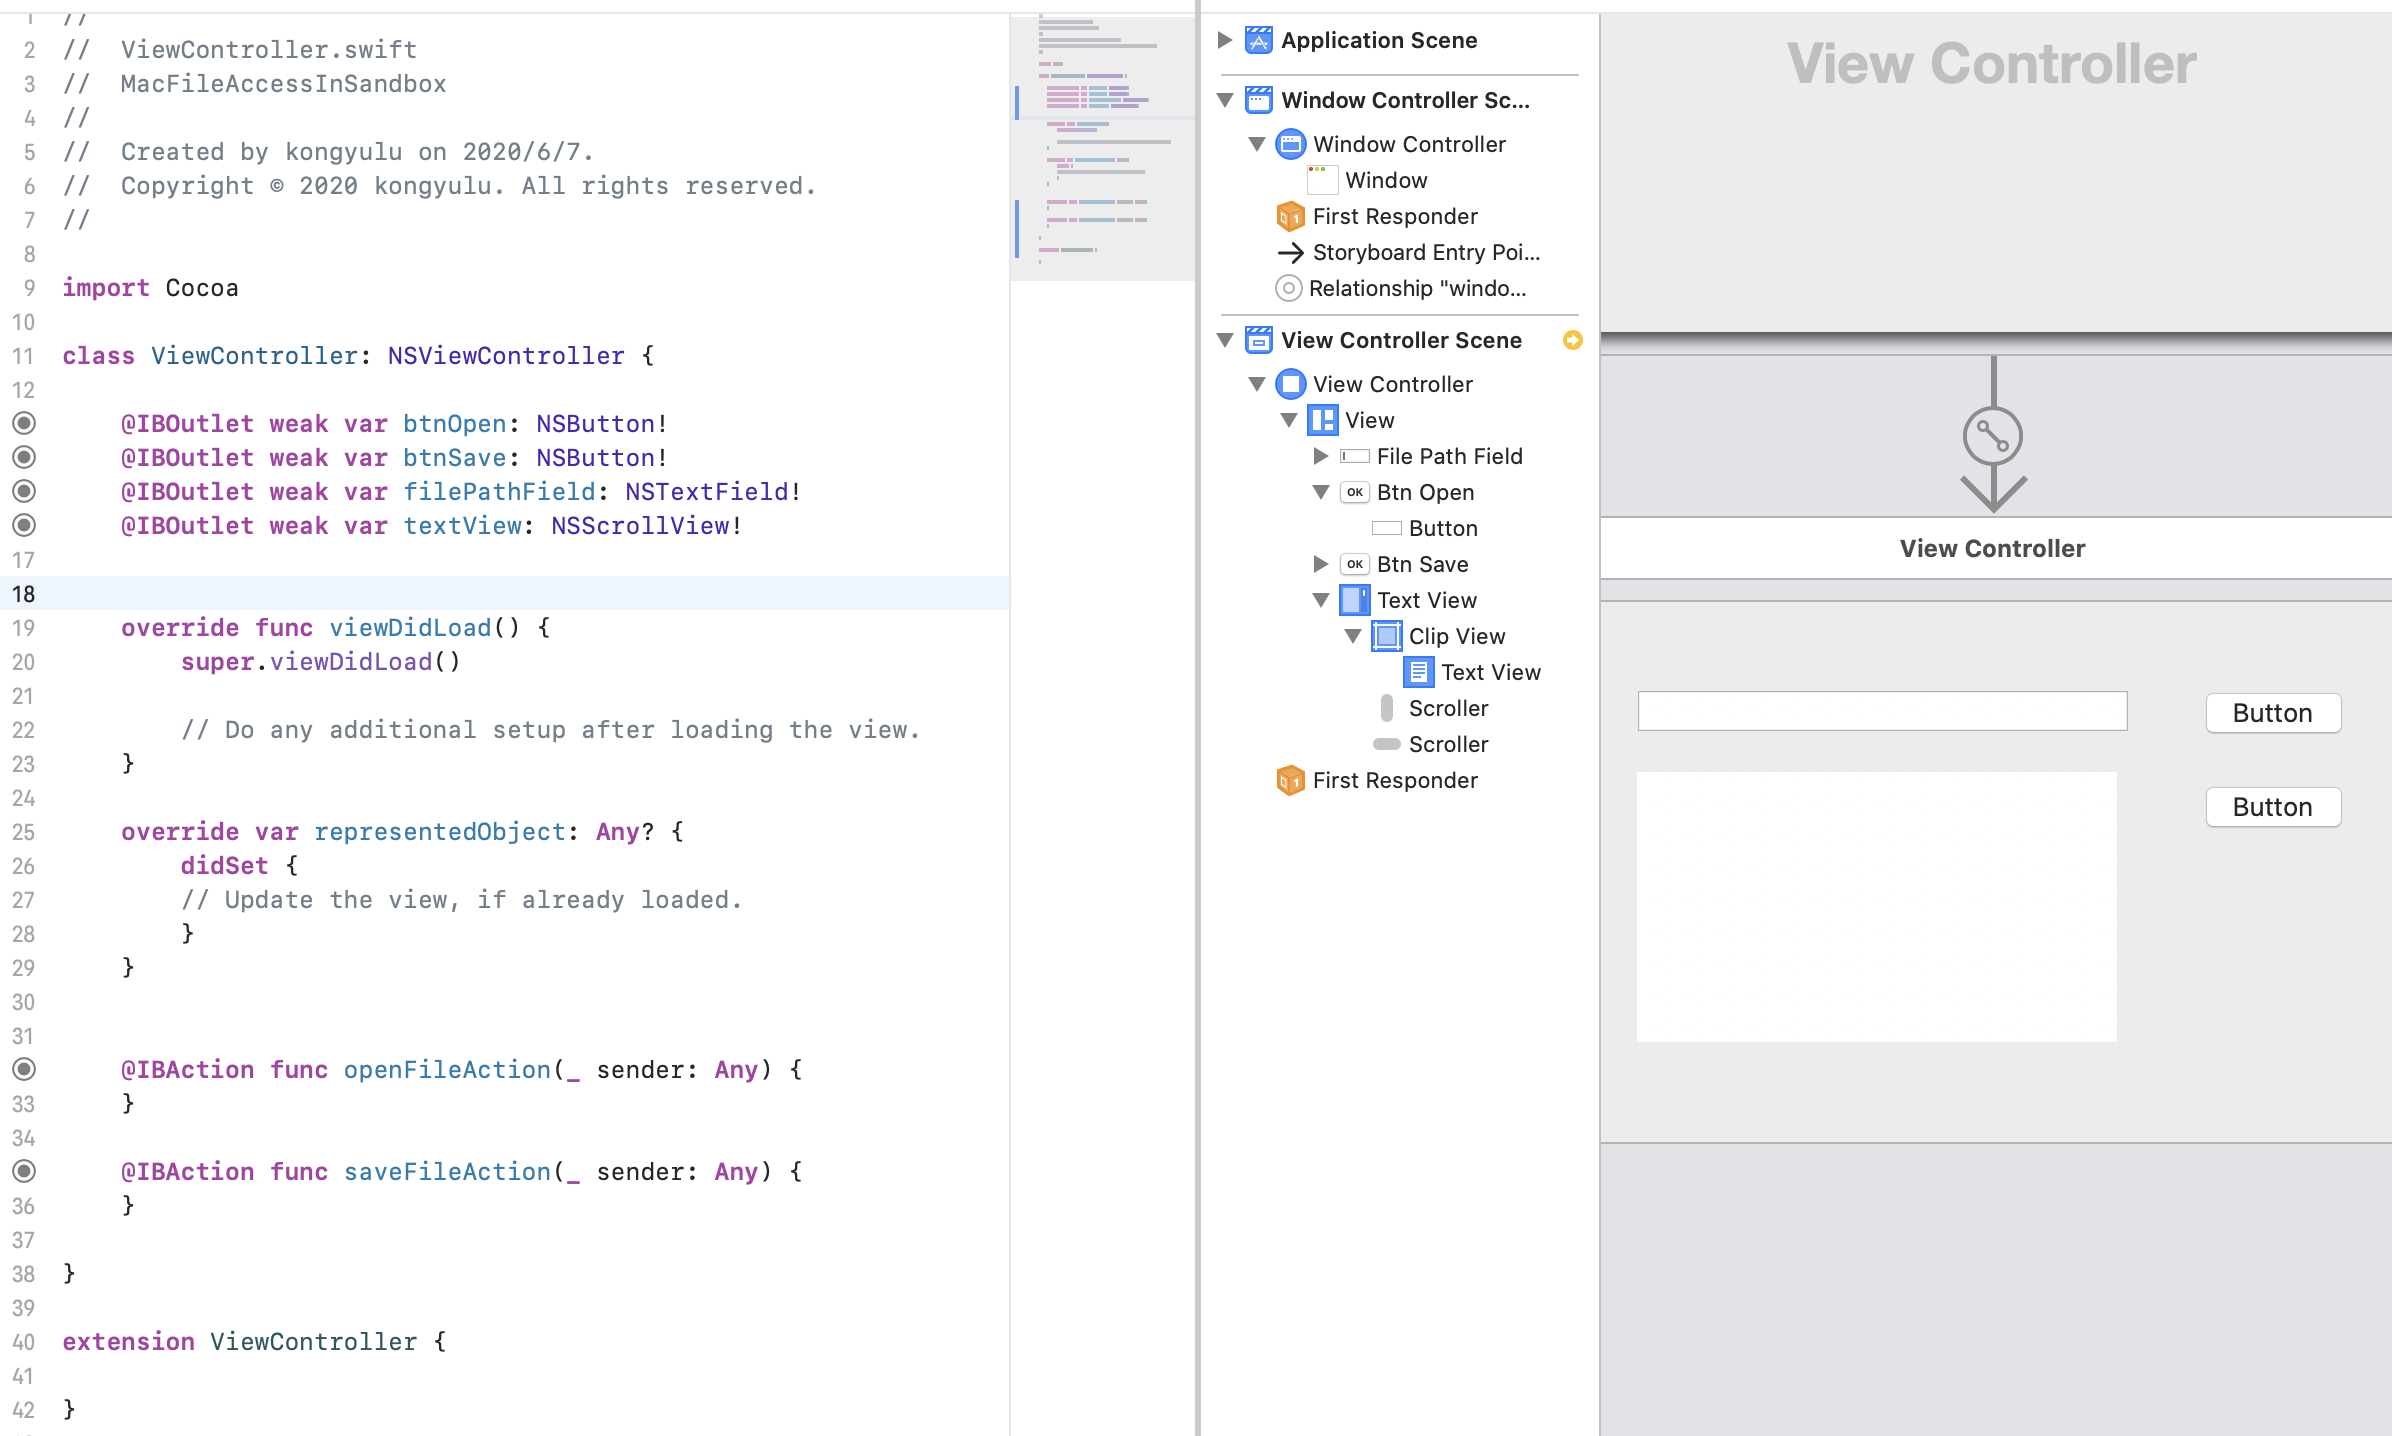Screen dimensions: 2392x1436
Task: Select the blue Window Controller icon
Action: [x=1290, y=144]
